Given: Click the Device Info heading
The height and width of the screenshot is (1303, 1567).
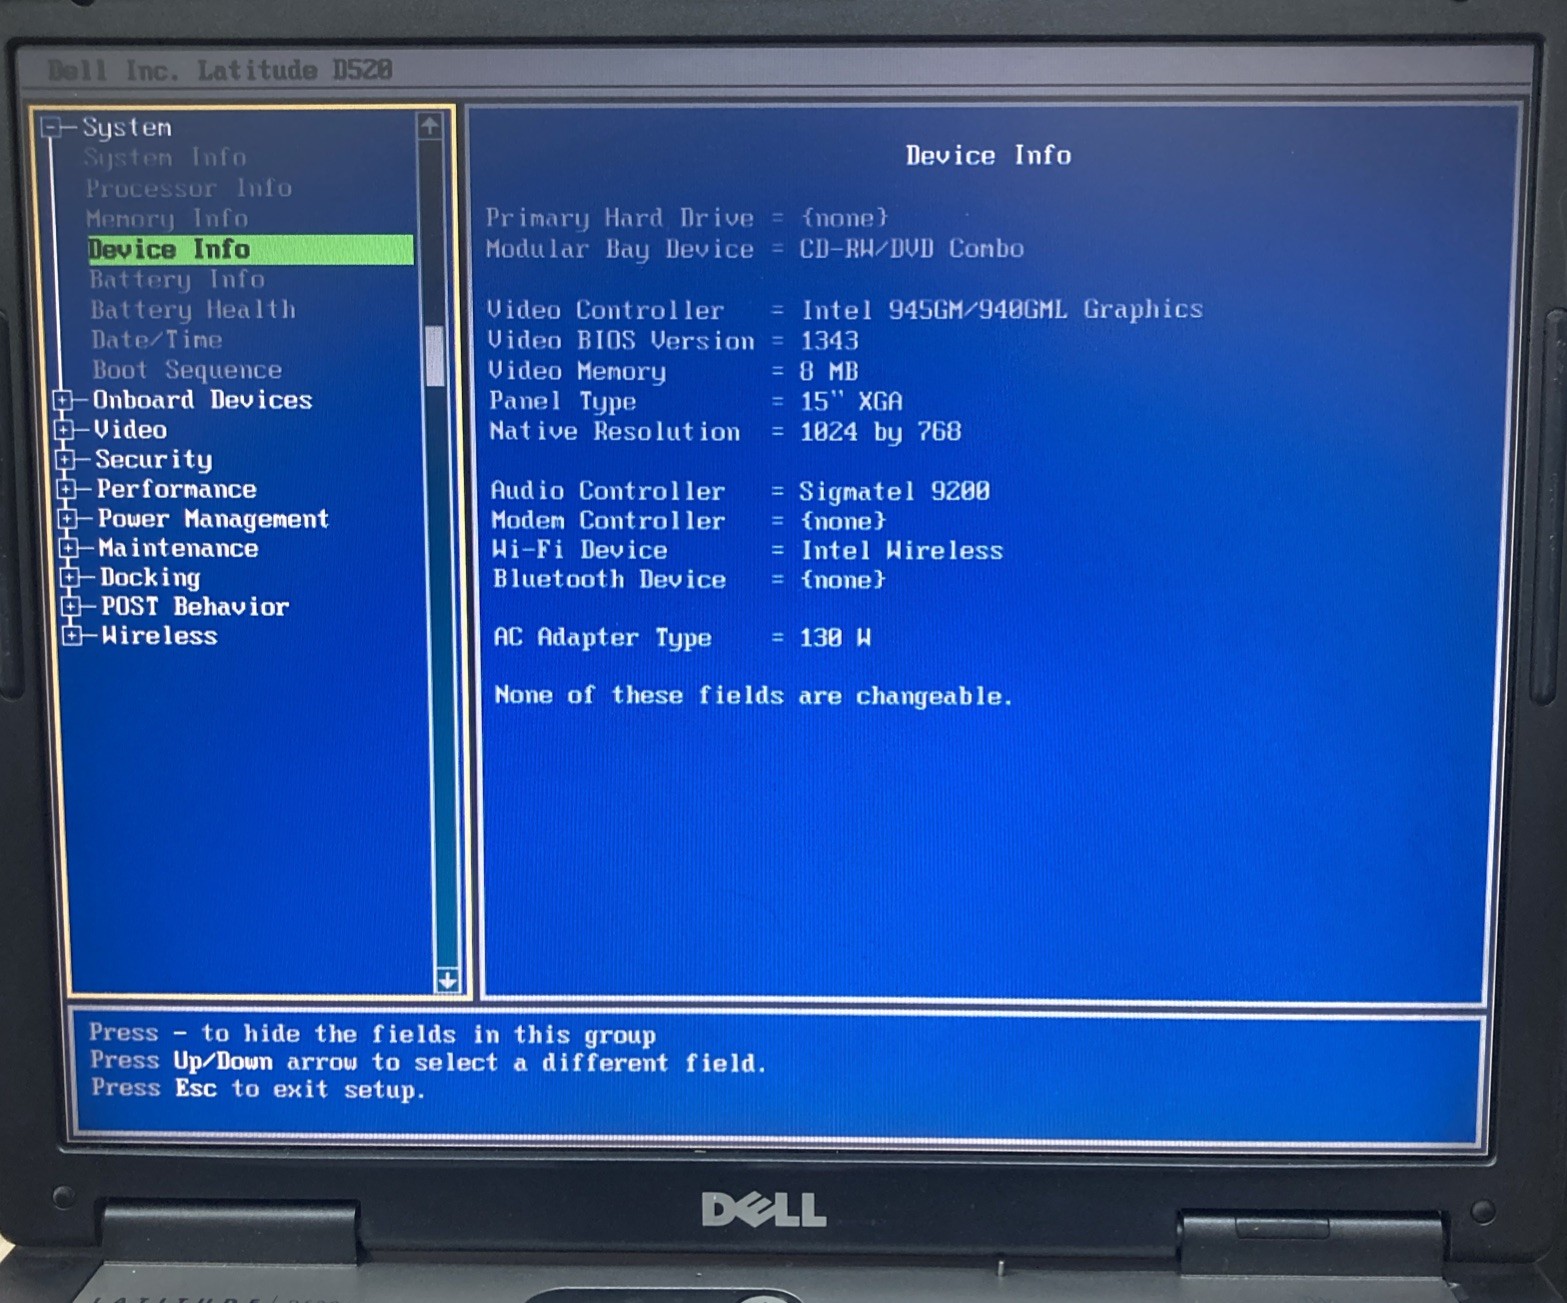Looking at the screenshot, I should click(x=988, y=155).
